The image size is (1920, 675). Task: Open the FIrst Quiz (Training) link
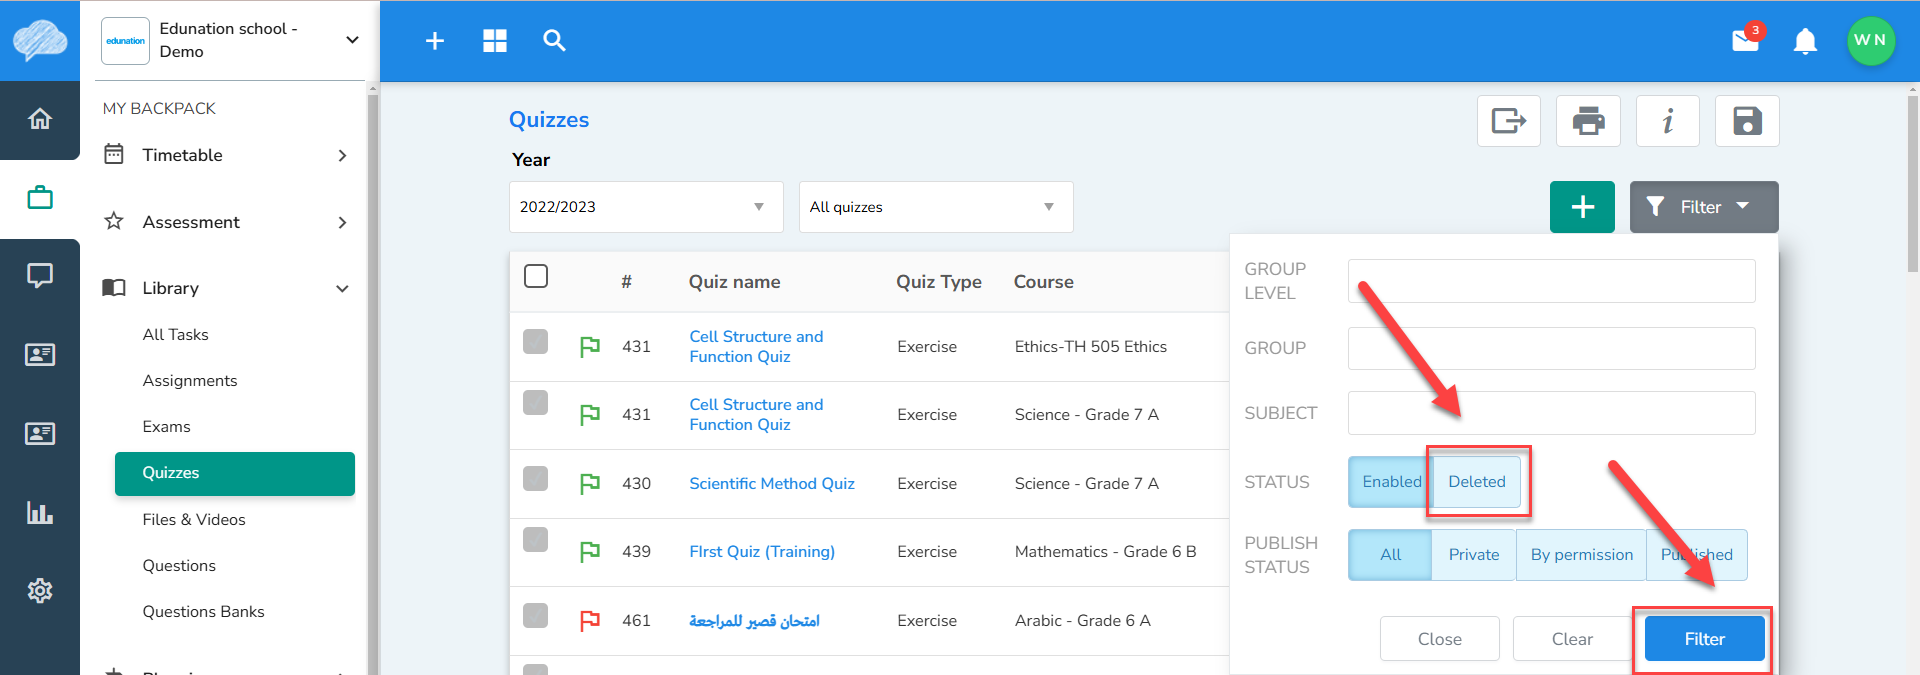(x=762, y=552)
